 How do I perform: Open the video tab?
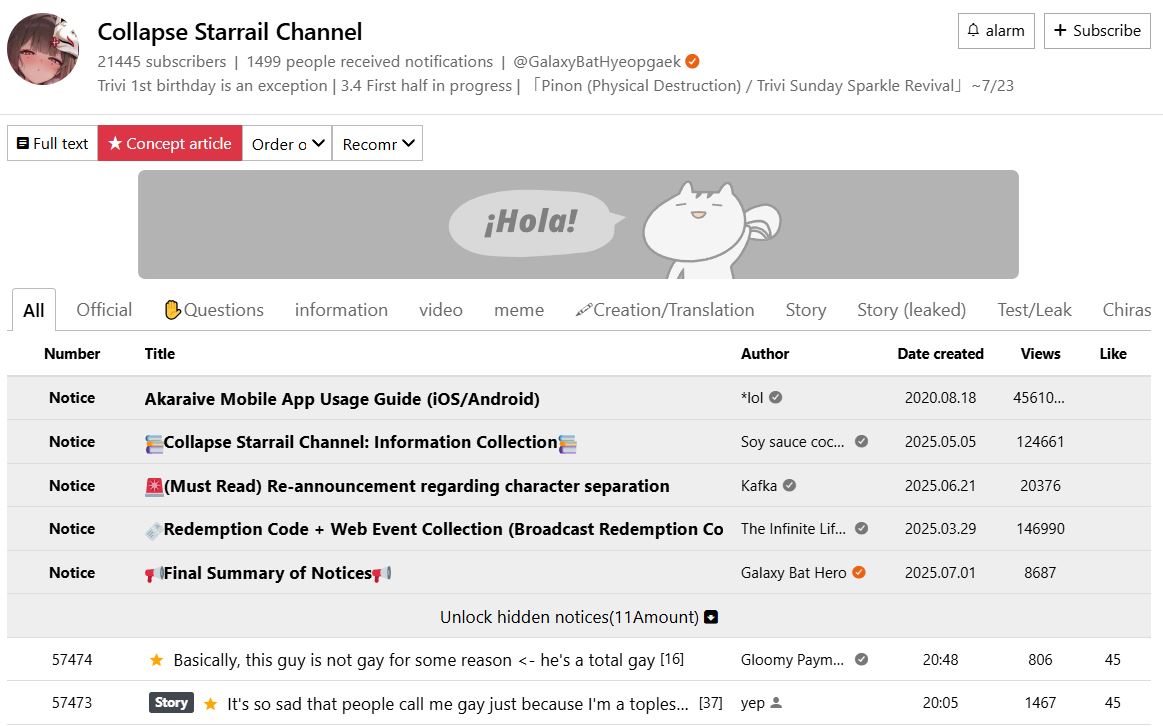click(x=441, y=310)
